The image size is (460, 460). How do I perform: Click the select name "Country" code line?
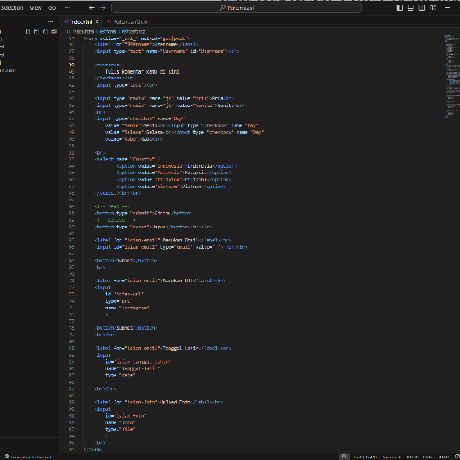(127, 159)
